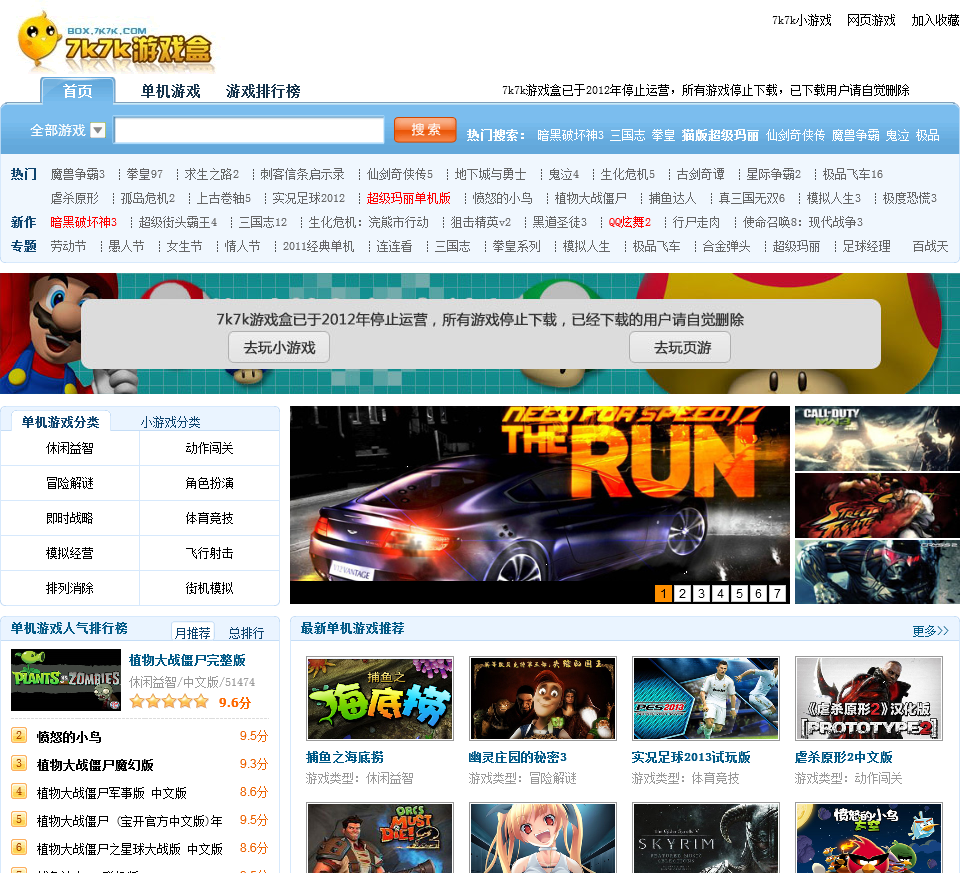Switch to the 首页 tab
Image resolution: width=960 pixels, height=873 pixels.
pos(78,91)
